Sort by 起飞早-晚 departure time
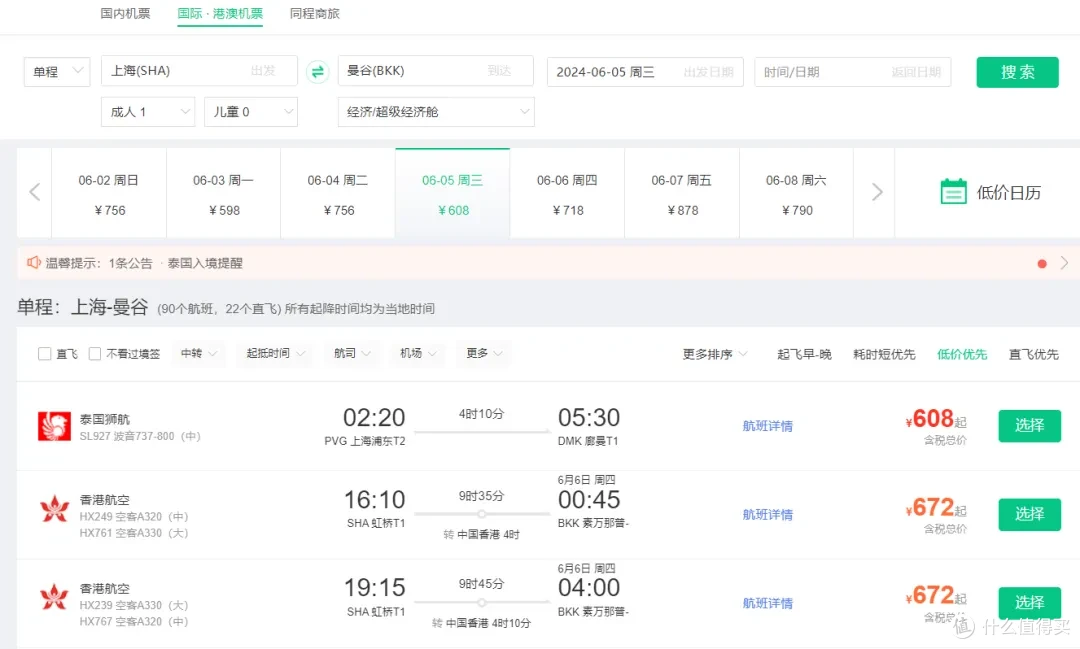 tap(804, 354)
